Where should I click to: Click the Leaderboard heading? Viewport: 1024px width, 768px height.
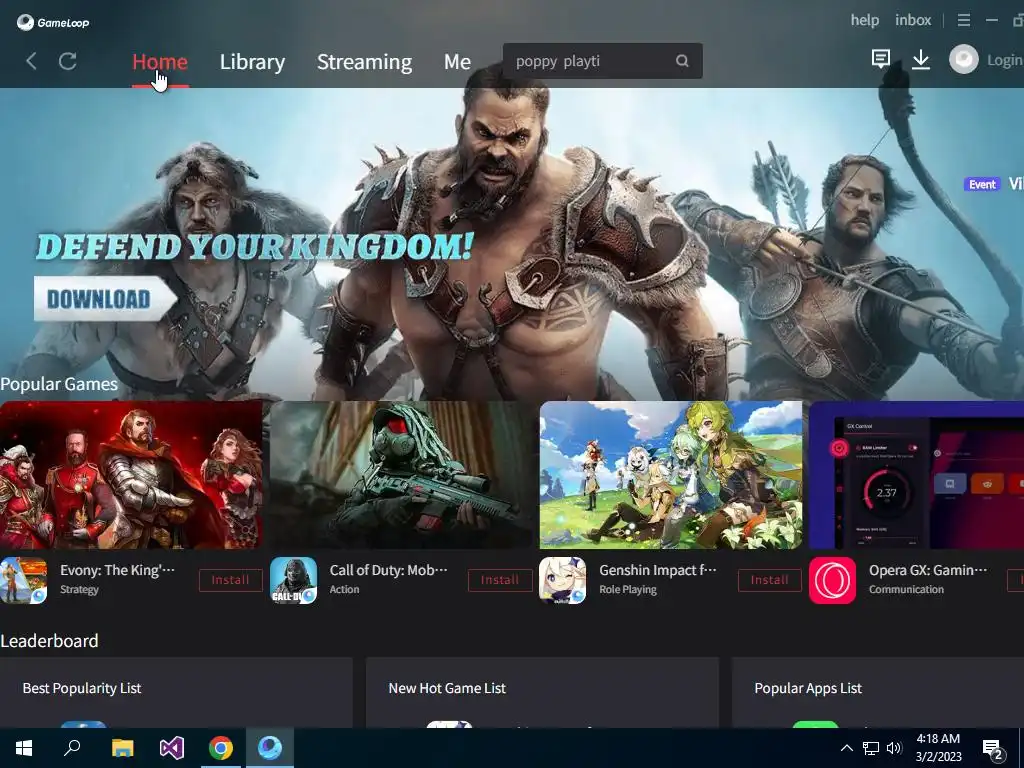pyautogui.click(x=49, y=641)
